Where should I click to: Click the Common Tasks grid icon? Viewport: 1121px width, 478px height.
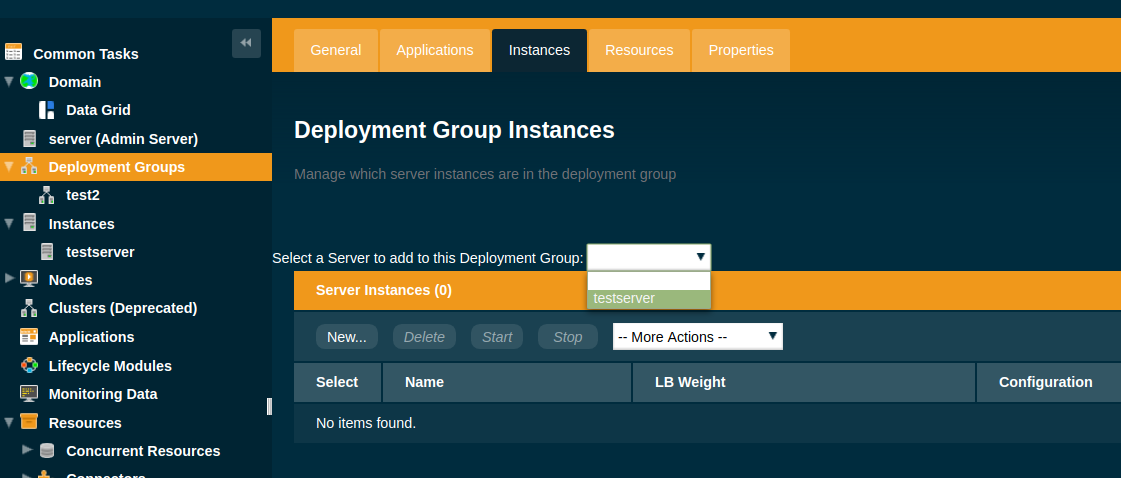pos(13,53)
